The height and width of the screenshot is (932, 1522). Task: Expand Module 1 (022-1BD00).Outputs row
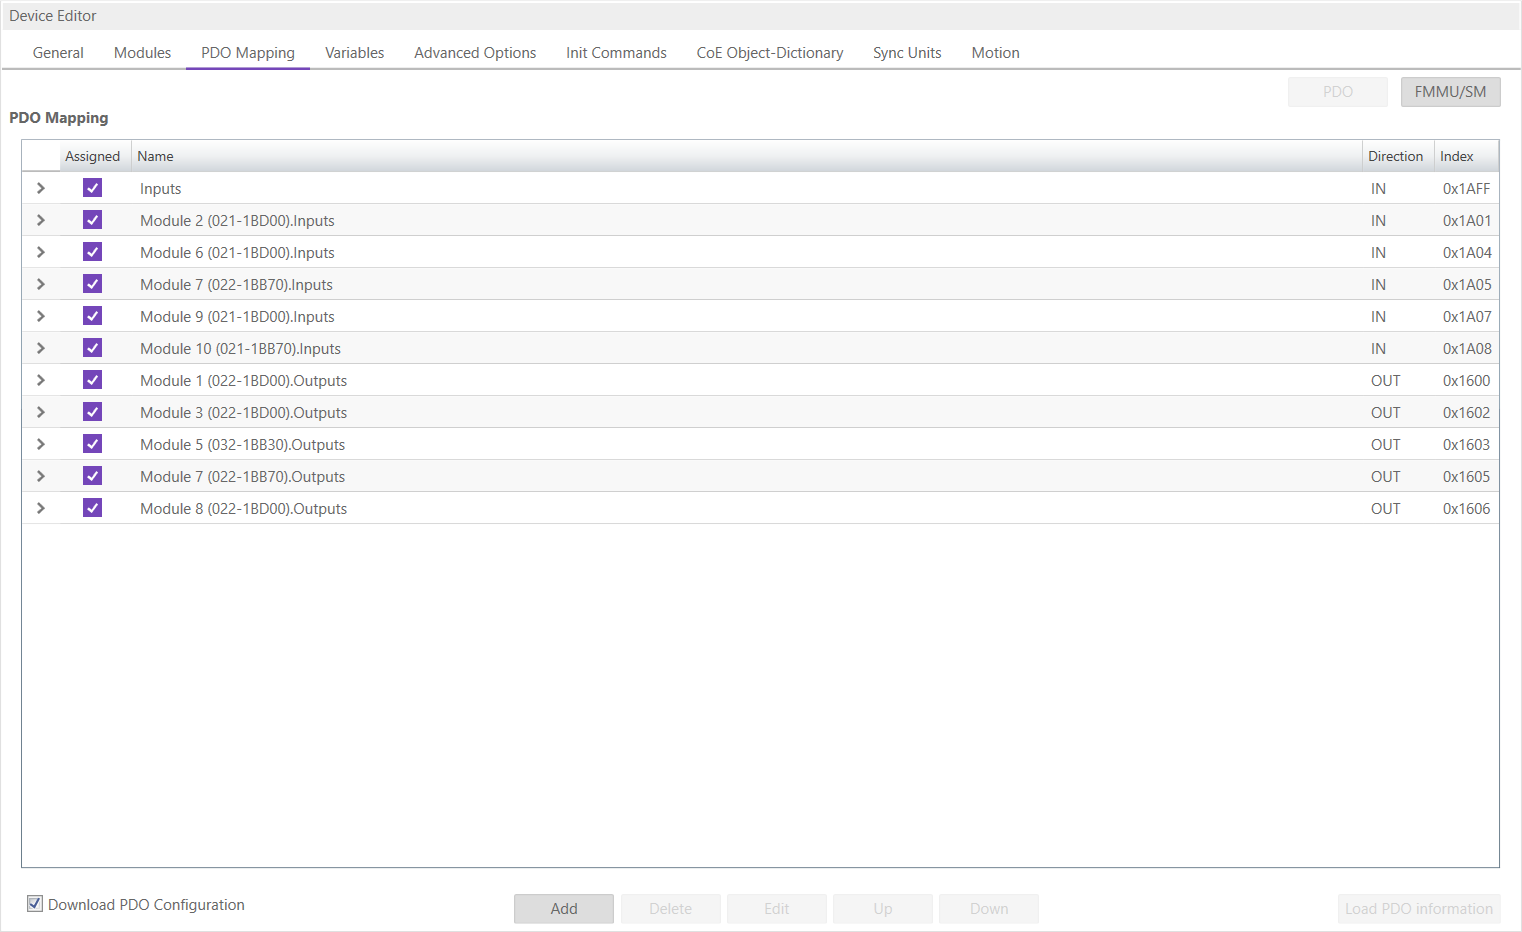(41, 380)
